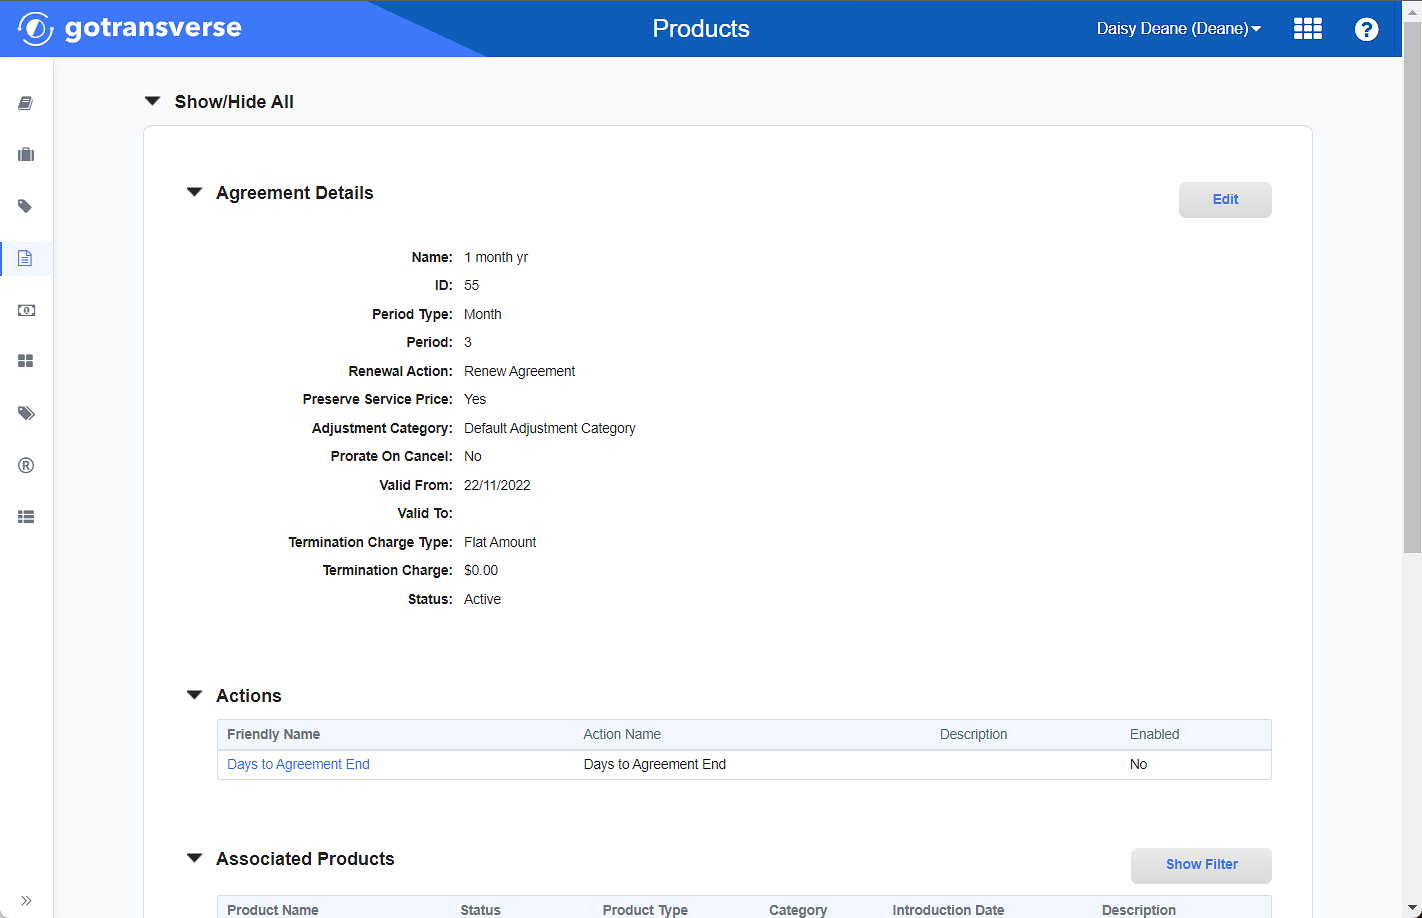
Task: Open the help question mark icon
Action: click(1366, 29)
